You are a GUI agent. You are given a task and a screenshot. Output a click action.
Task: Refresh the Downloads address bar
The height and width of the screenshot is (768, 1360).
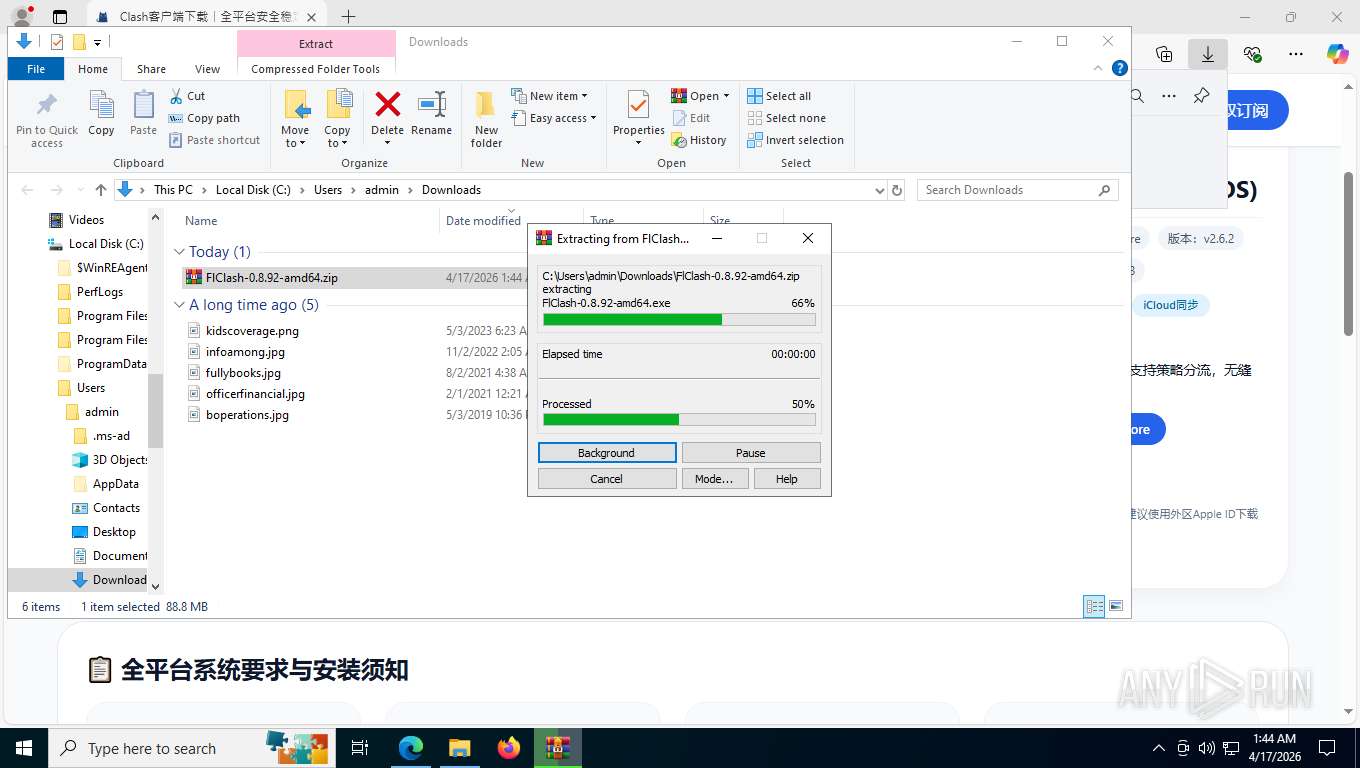(x=897, y=190)
